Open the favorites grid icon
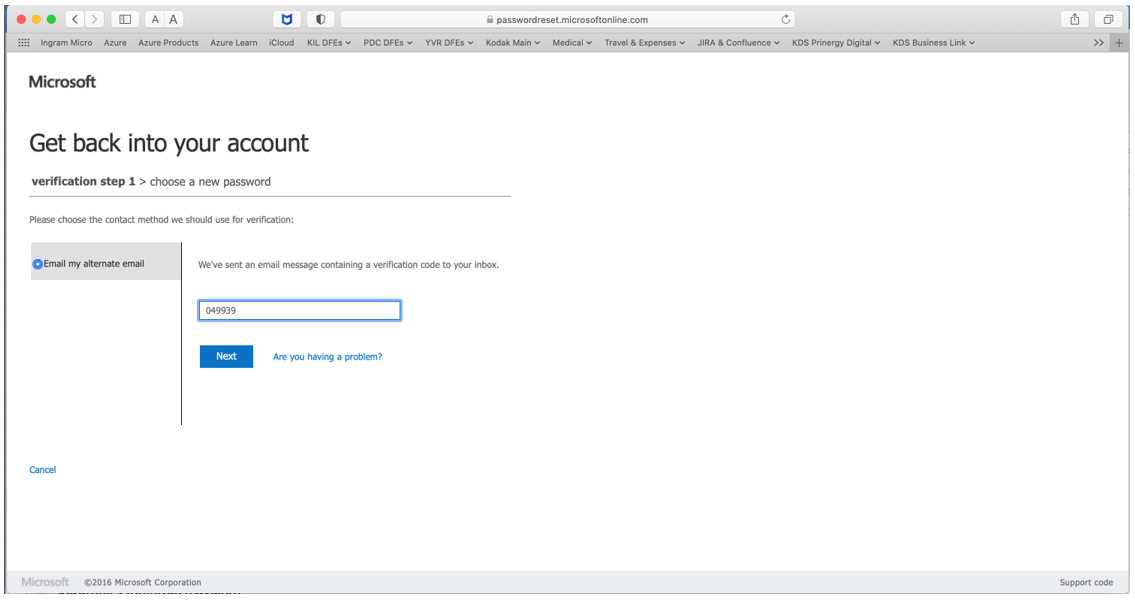Image resolution: width=1135 pixels, height=600 pixels. pos(24,43)
